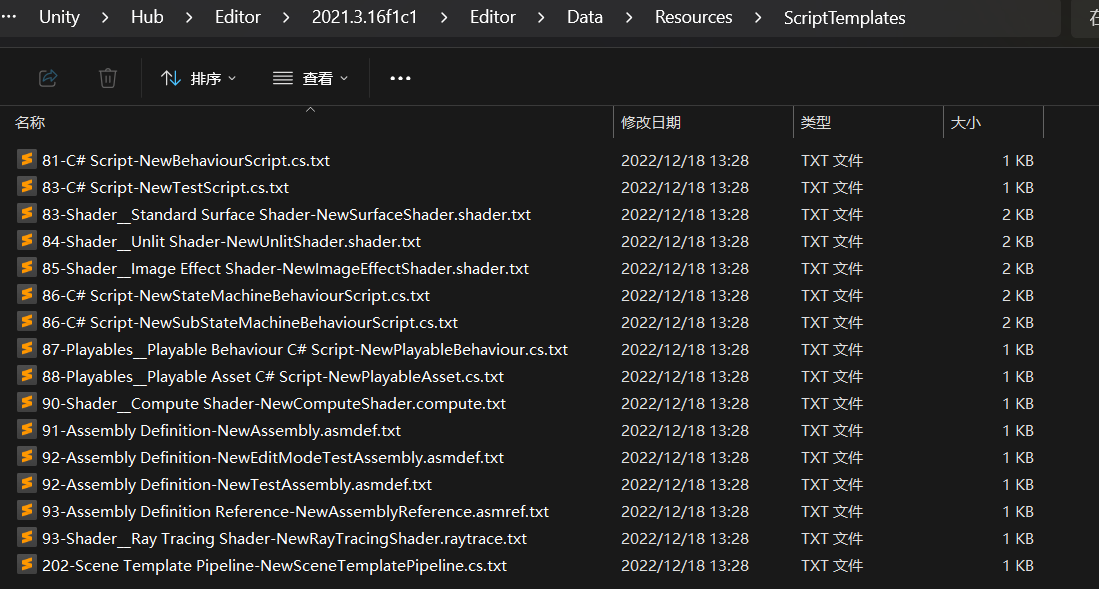
Task: Select 83-Shader__Standard Surface Shader file name
Action: click(286, 215)
